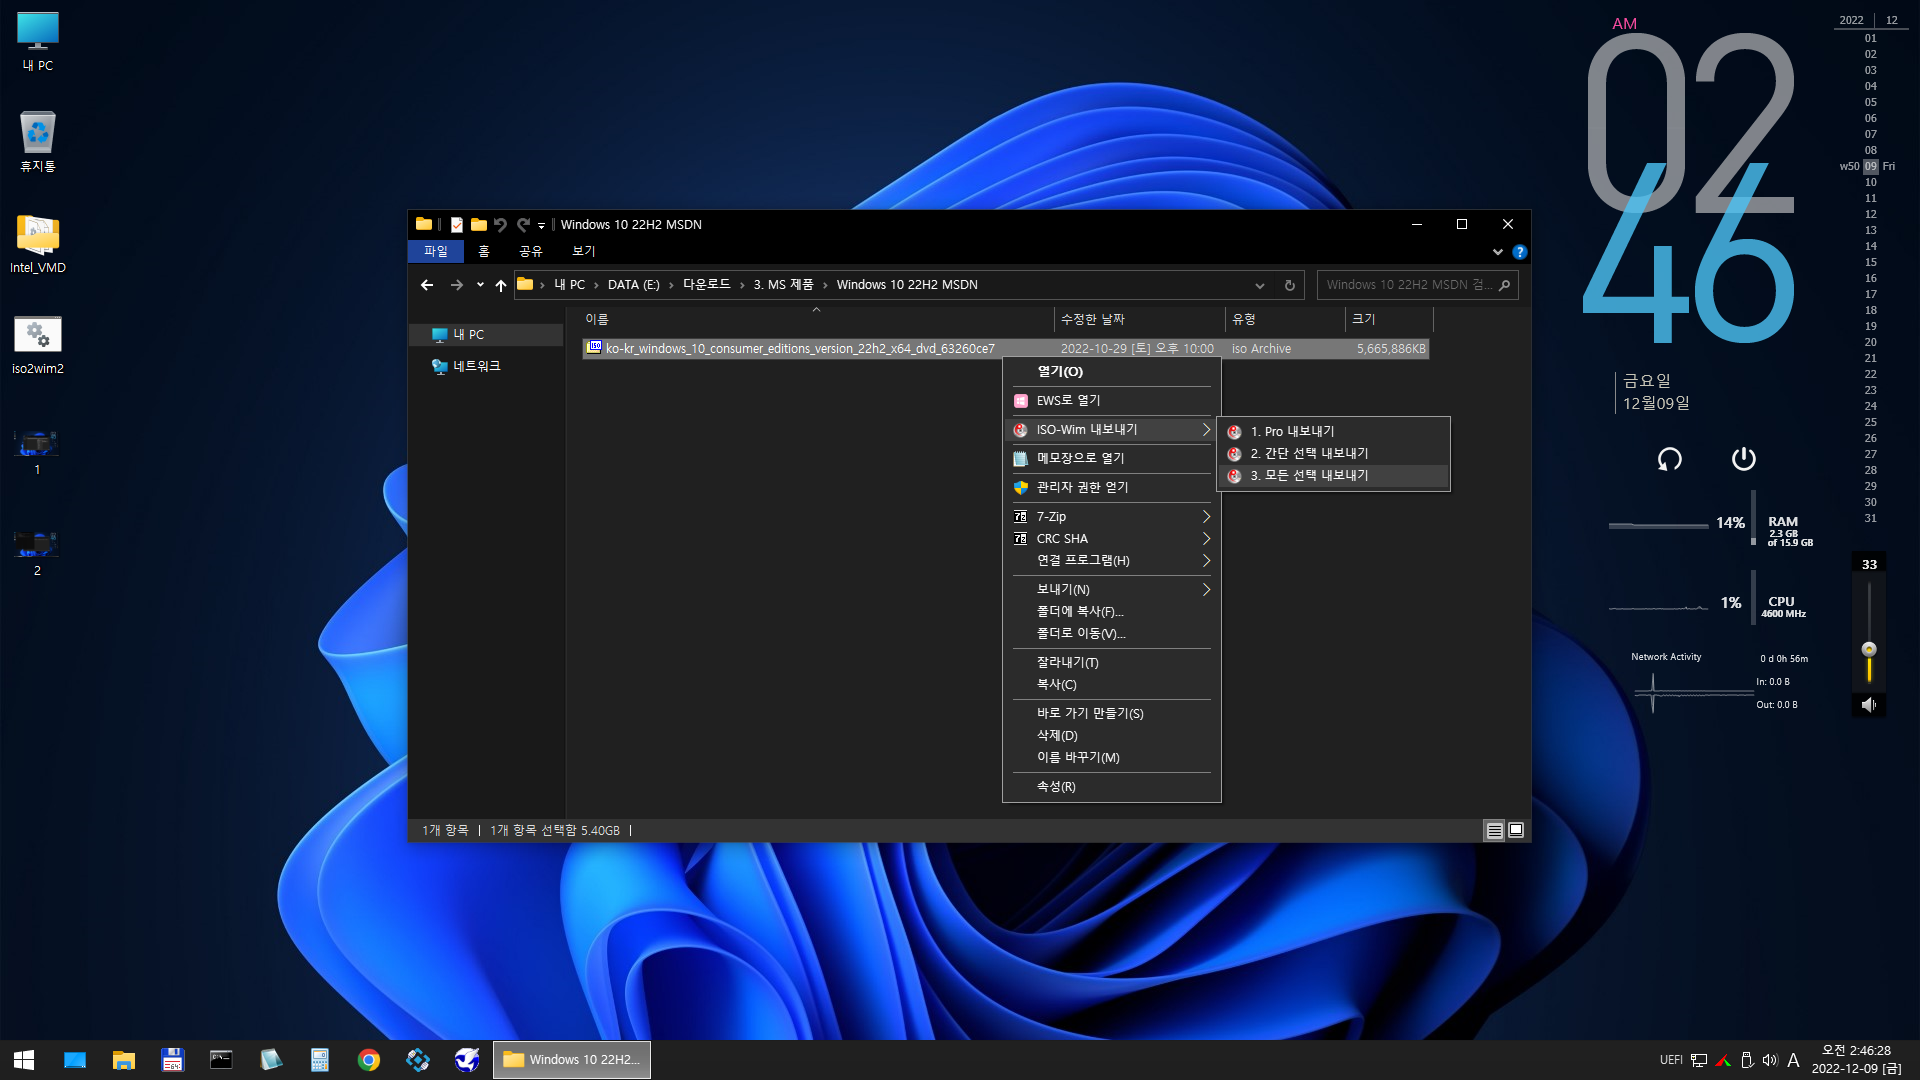The image size is (1920, 1080).
Task: Open the 보기 ribbon tab
Action: coord(584,251)
